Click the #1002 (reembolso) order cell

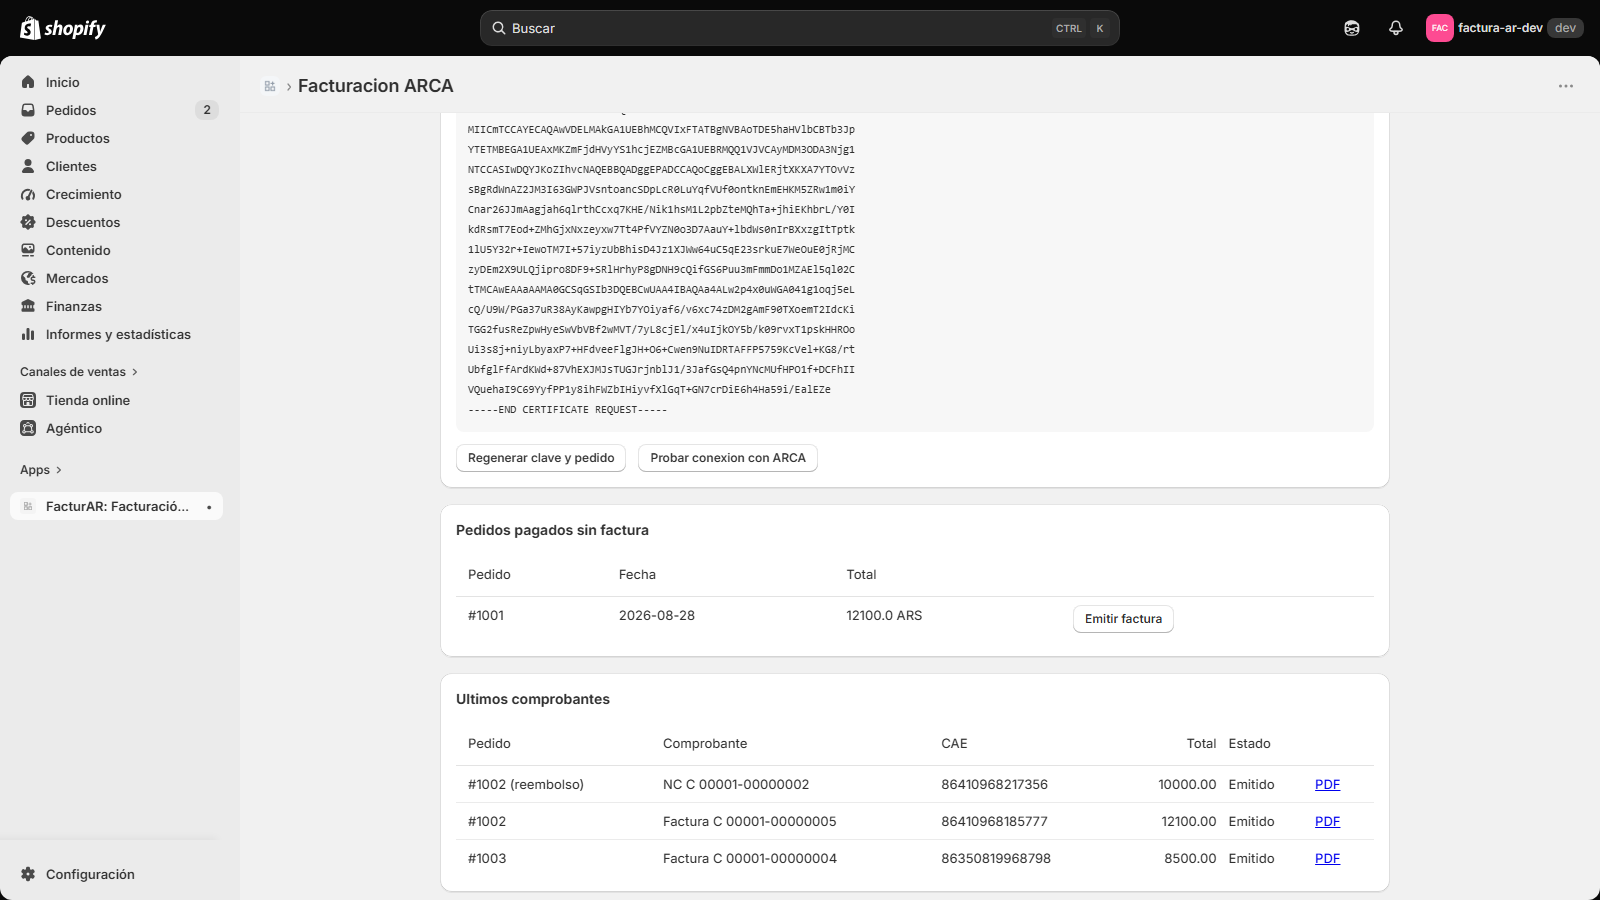[x=526, y=785]
